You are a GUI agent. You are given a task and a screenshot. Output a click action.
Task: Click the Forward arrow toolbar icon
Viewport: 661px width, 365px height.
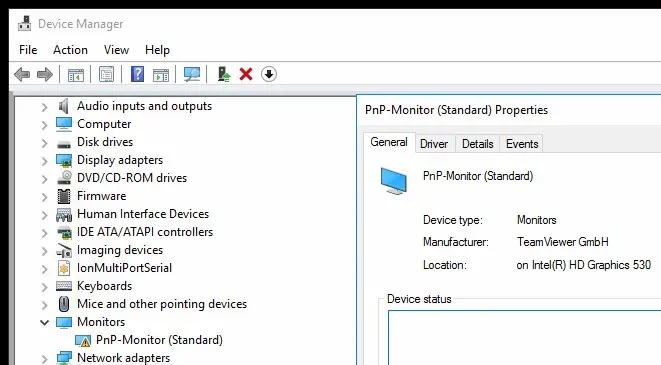click(45, 75)
